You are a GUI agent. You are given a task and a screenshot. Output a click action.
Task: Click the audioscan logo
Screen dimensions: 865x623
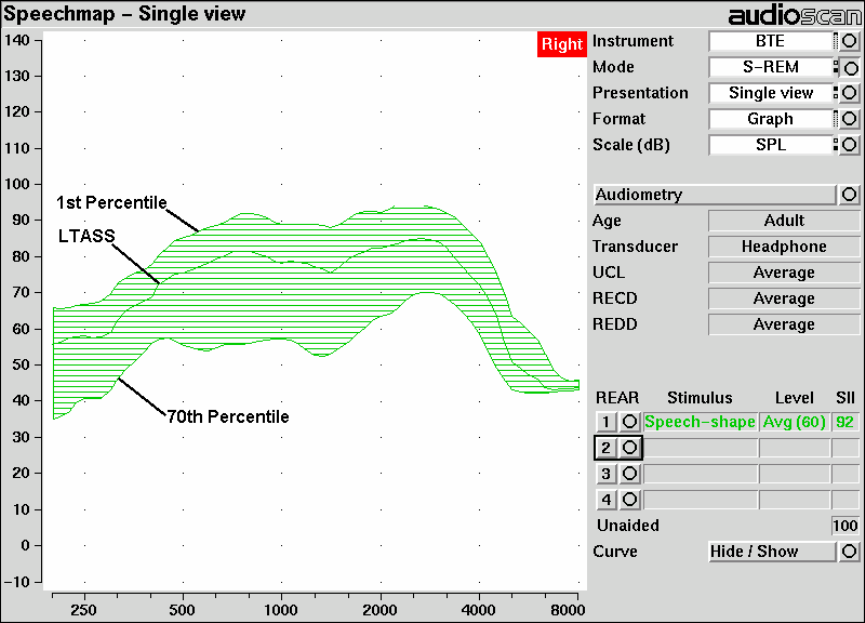click(x=795, y=15)
